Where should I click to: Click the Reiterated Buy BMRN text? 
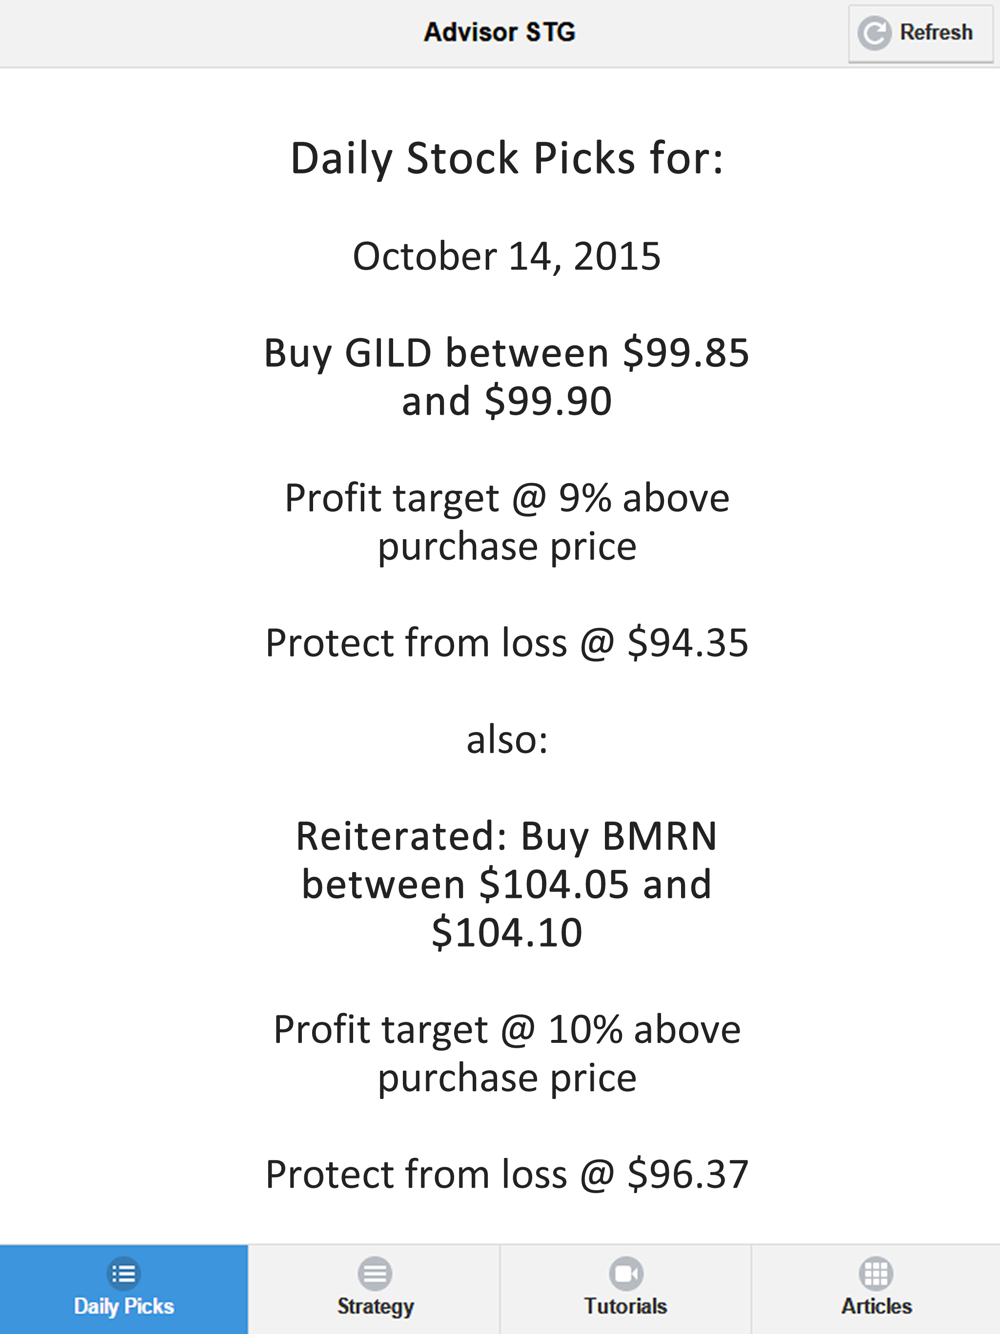(x=507, y=884)
